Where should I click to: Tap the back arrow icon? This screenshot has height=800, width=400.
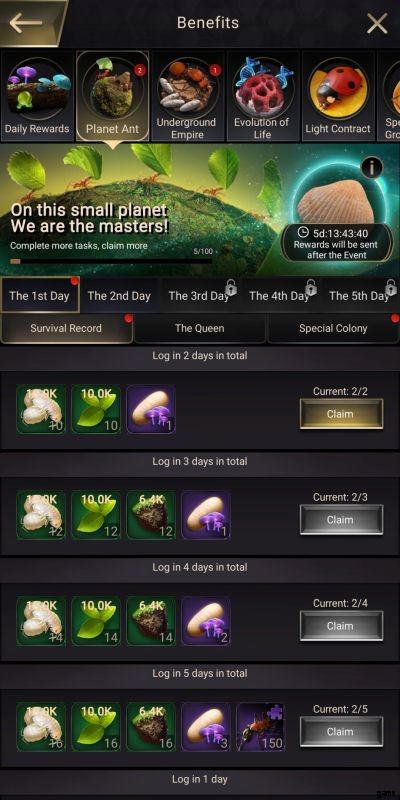click(26, 23)
